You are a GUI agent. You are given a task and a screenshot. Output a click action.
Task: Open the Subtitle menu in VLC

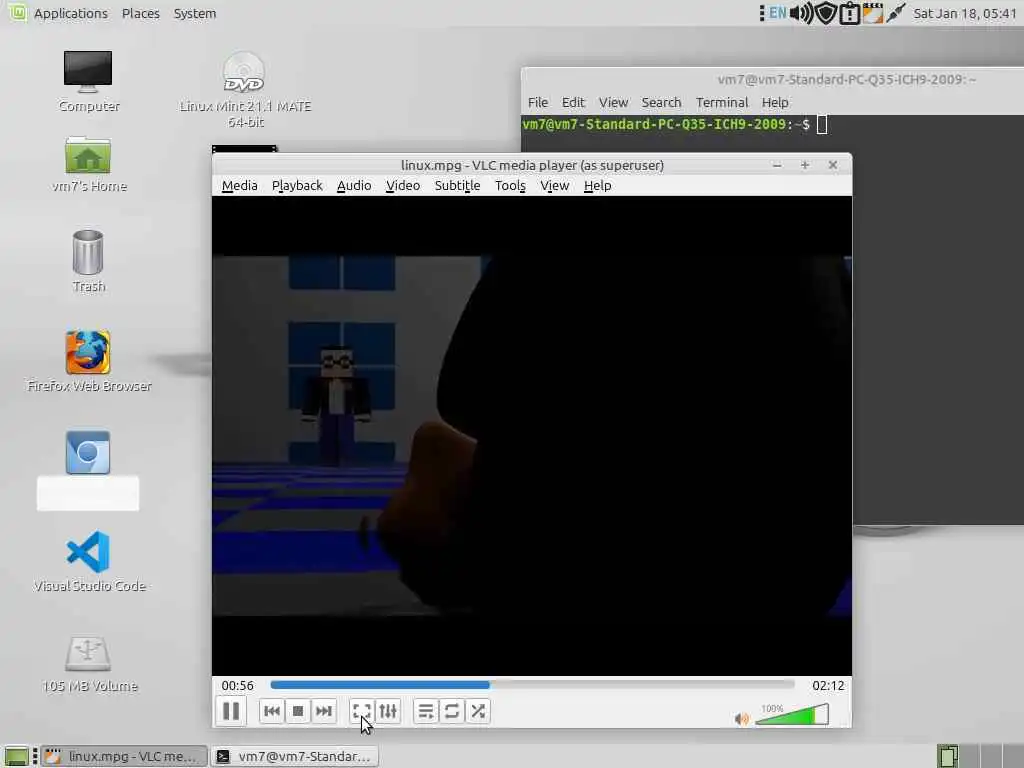click(457, 185)
